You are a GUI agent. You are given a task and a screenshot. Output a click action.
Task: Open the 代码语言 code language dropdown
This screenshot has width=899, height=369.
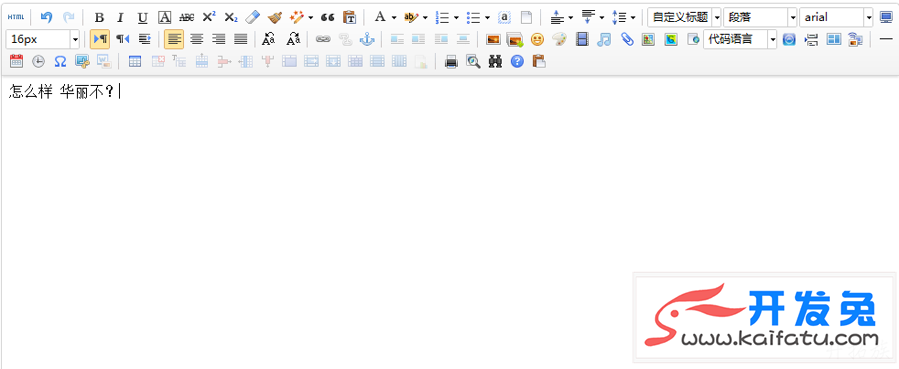[740, 39]
